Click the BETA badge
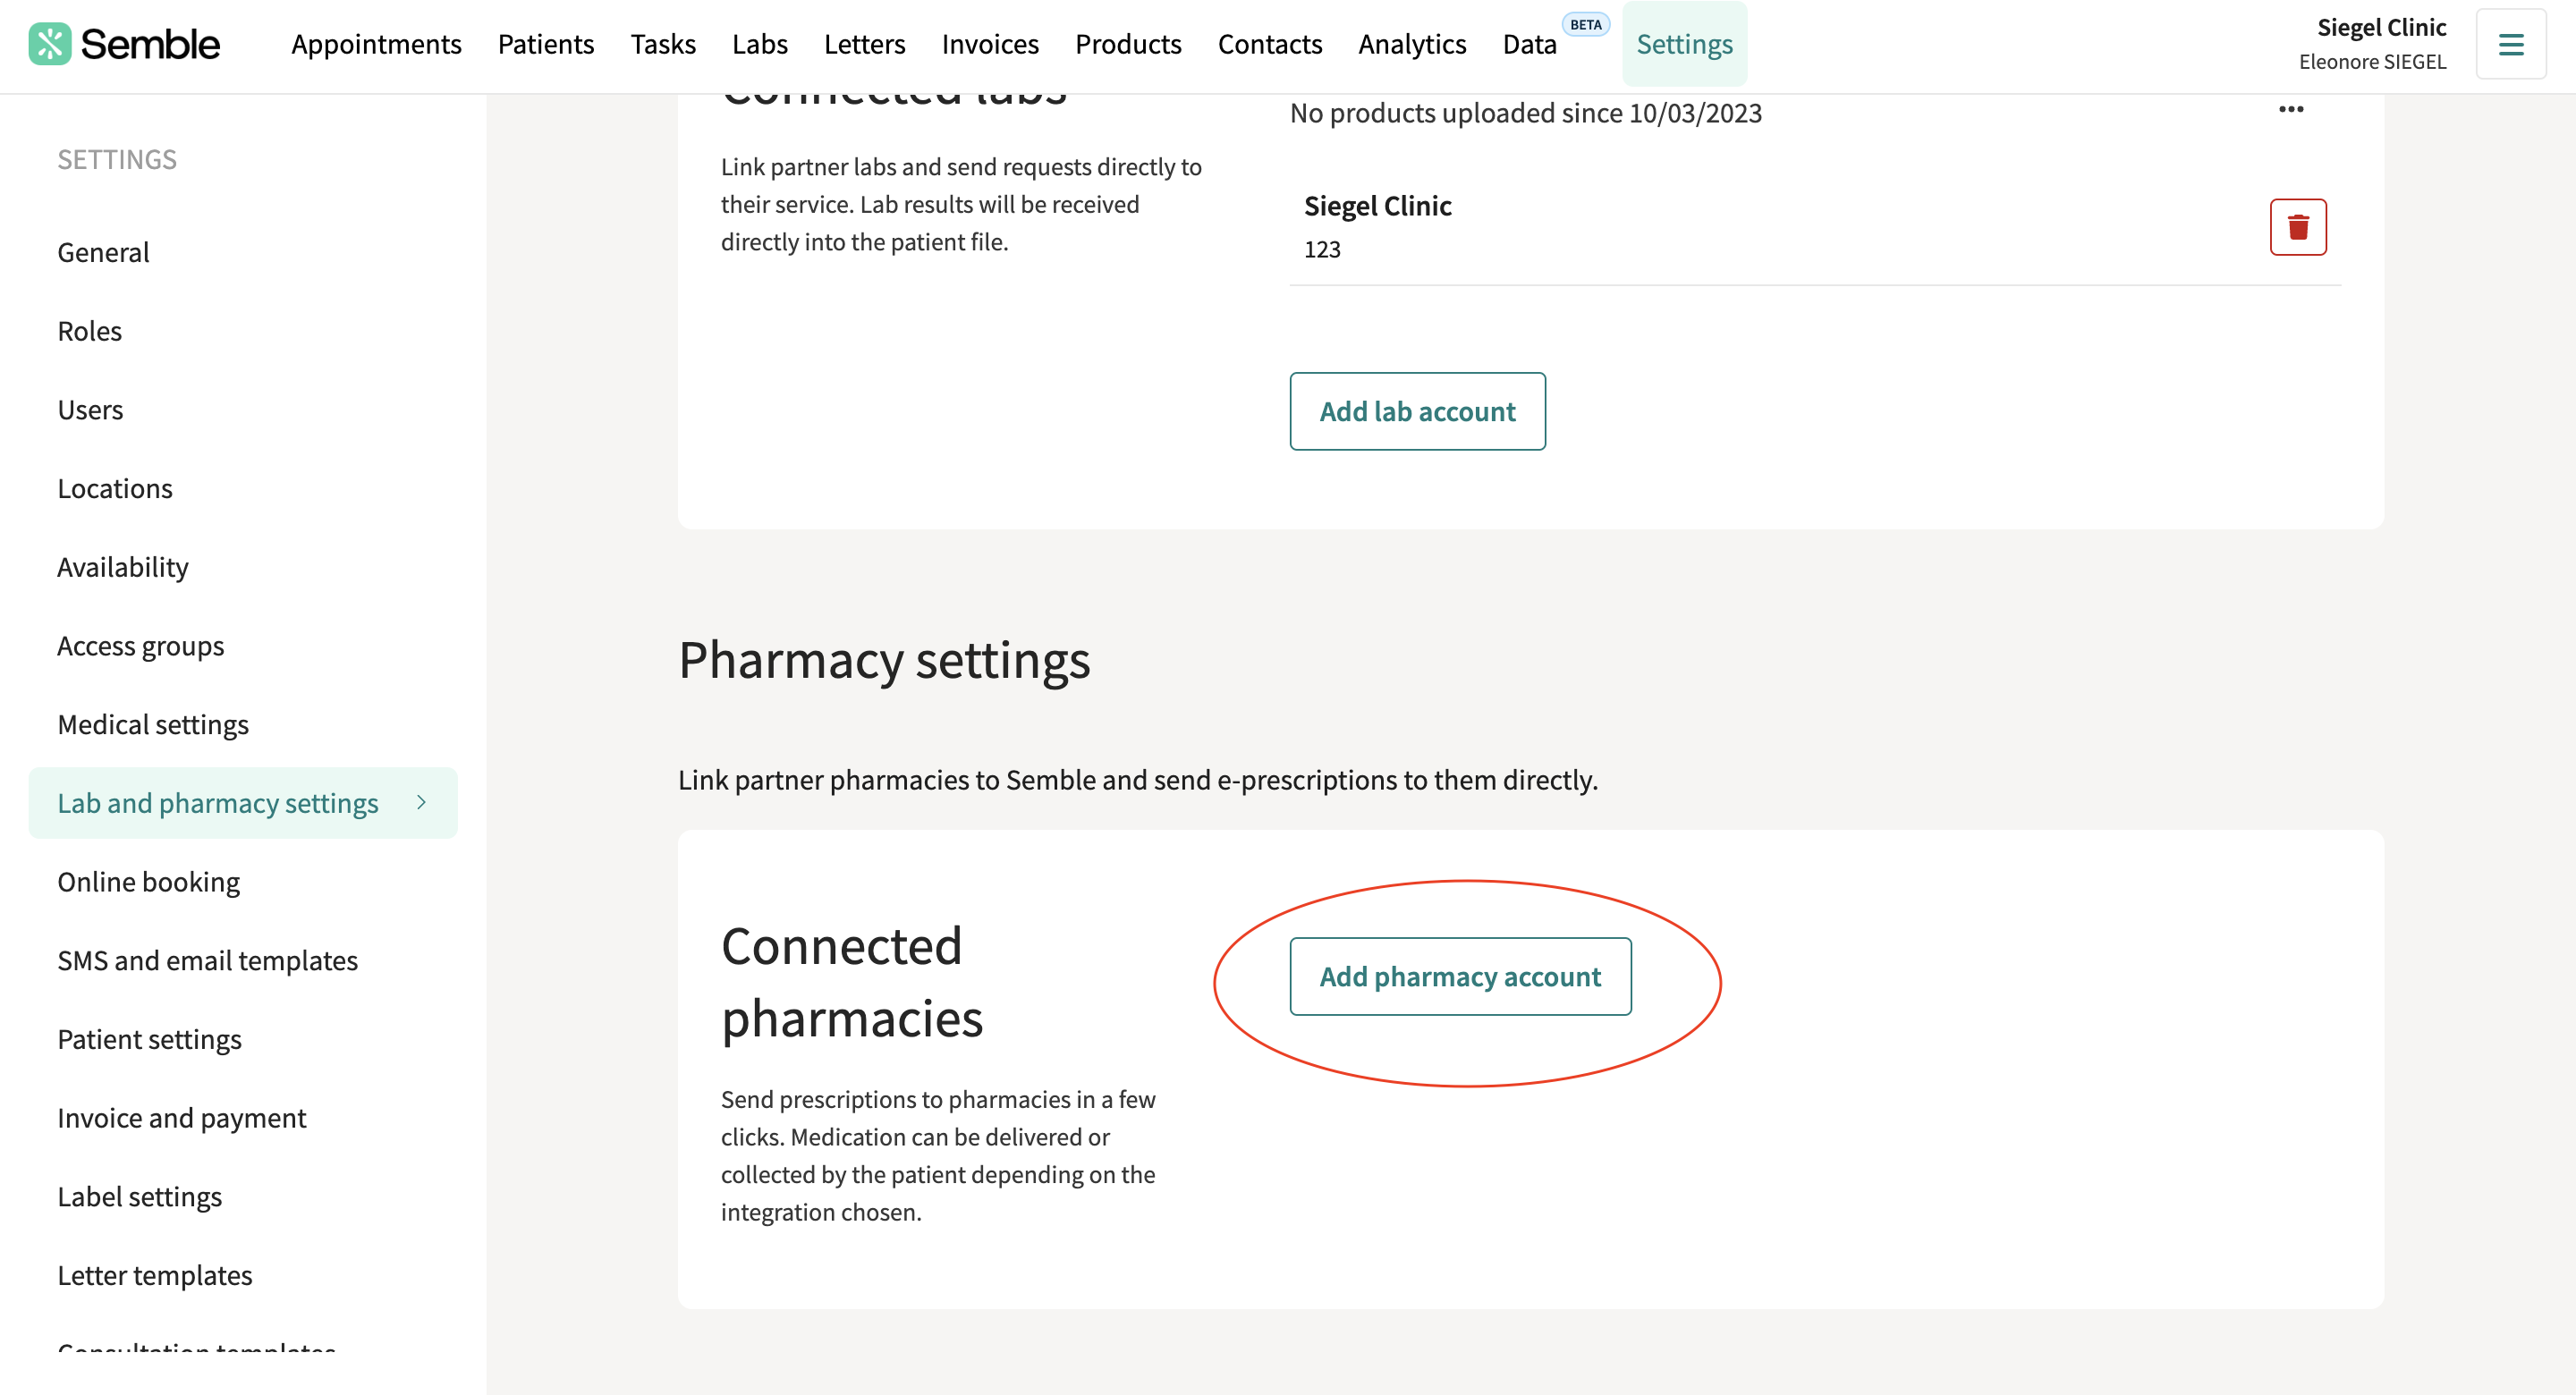 coord(1585,24)
